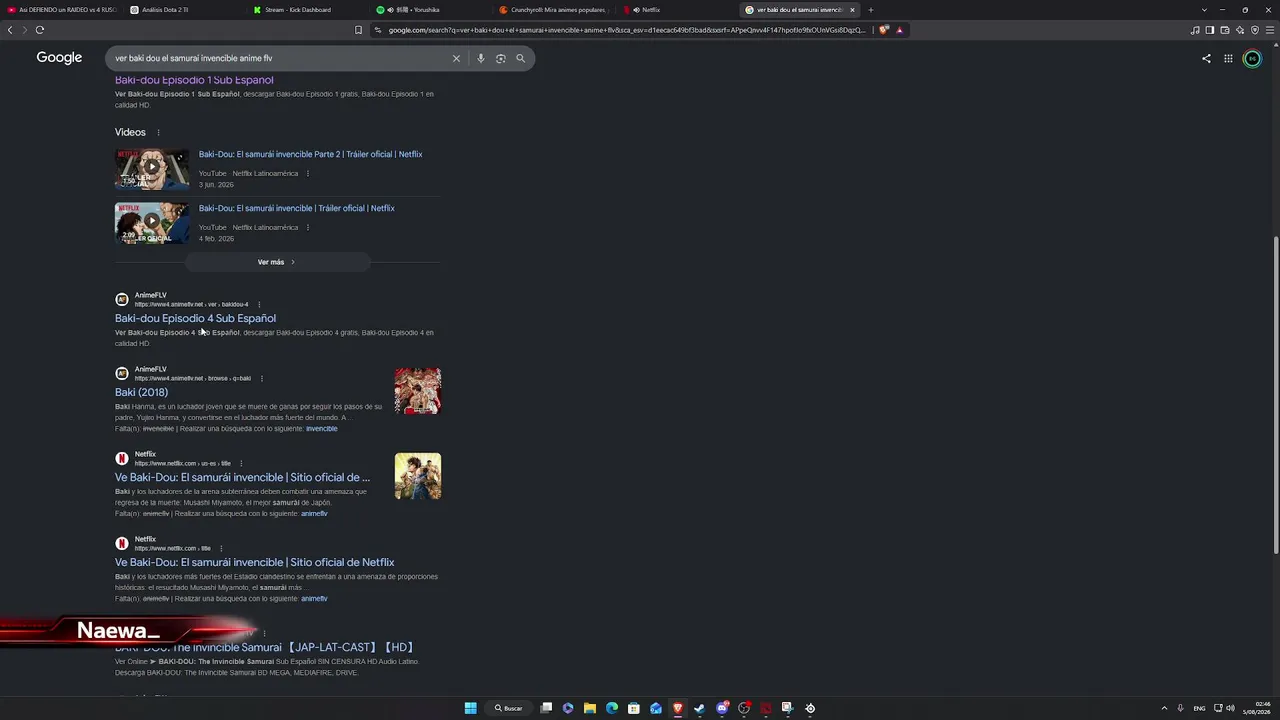Open the Google apps grid
Viewport: 1280px width, 720px height.
tap(1228, 58)
